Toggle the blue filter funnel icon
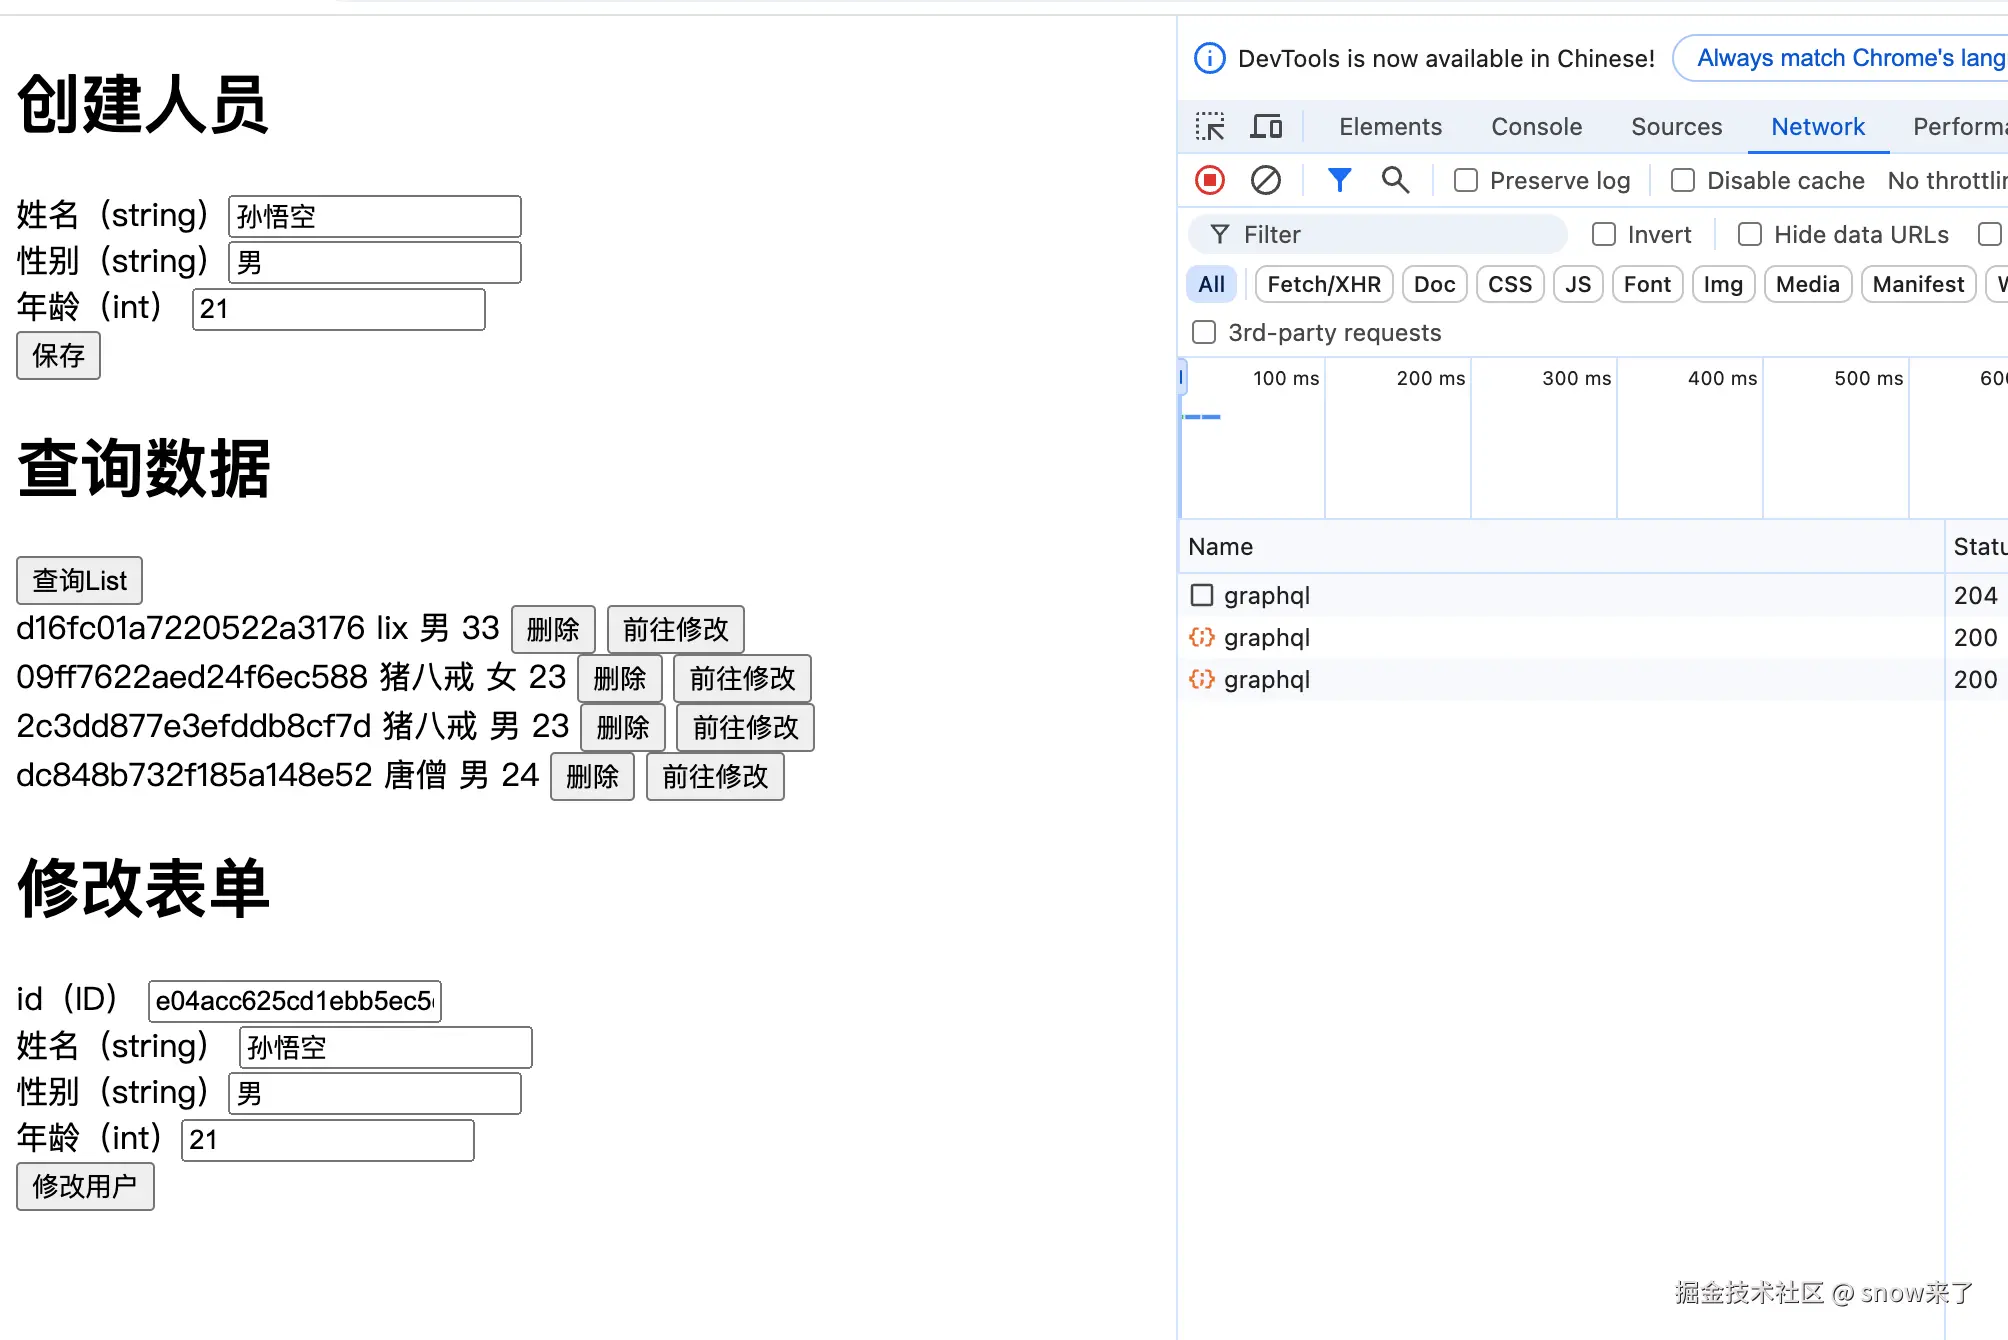 pos(1339,180)
